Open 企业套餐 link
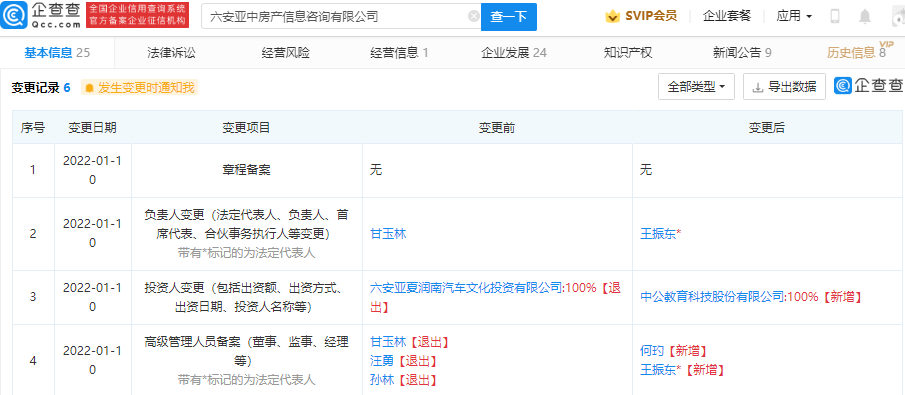This screenshot has width=905, height=395. click(727, 16)
